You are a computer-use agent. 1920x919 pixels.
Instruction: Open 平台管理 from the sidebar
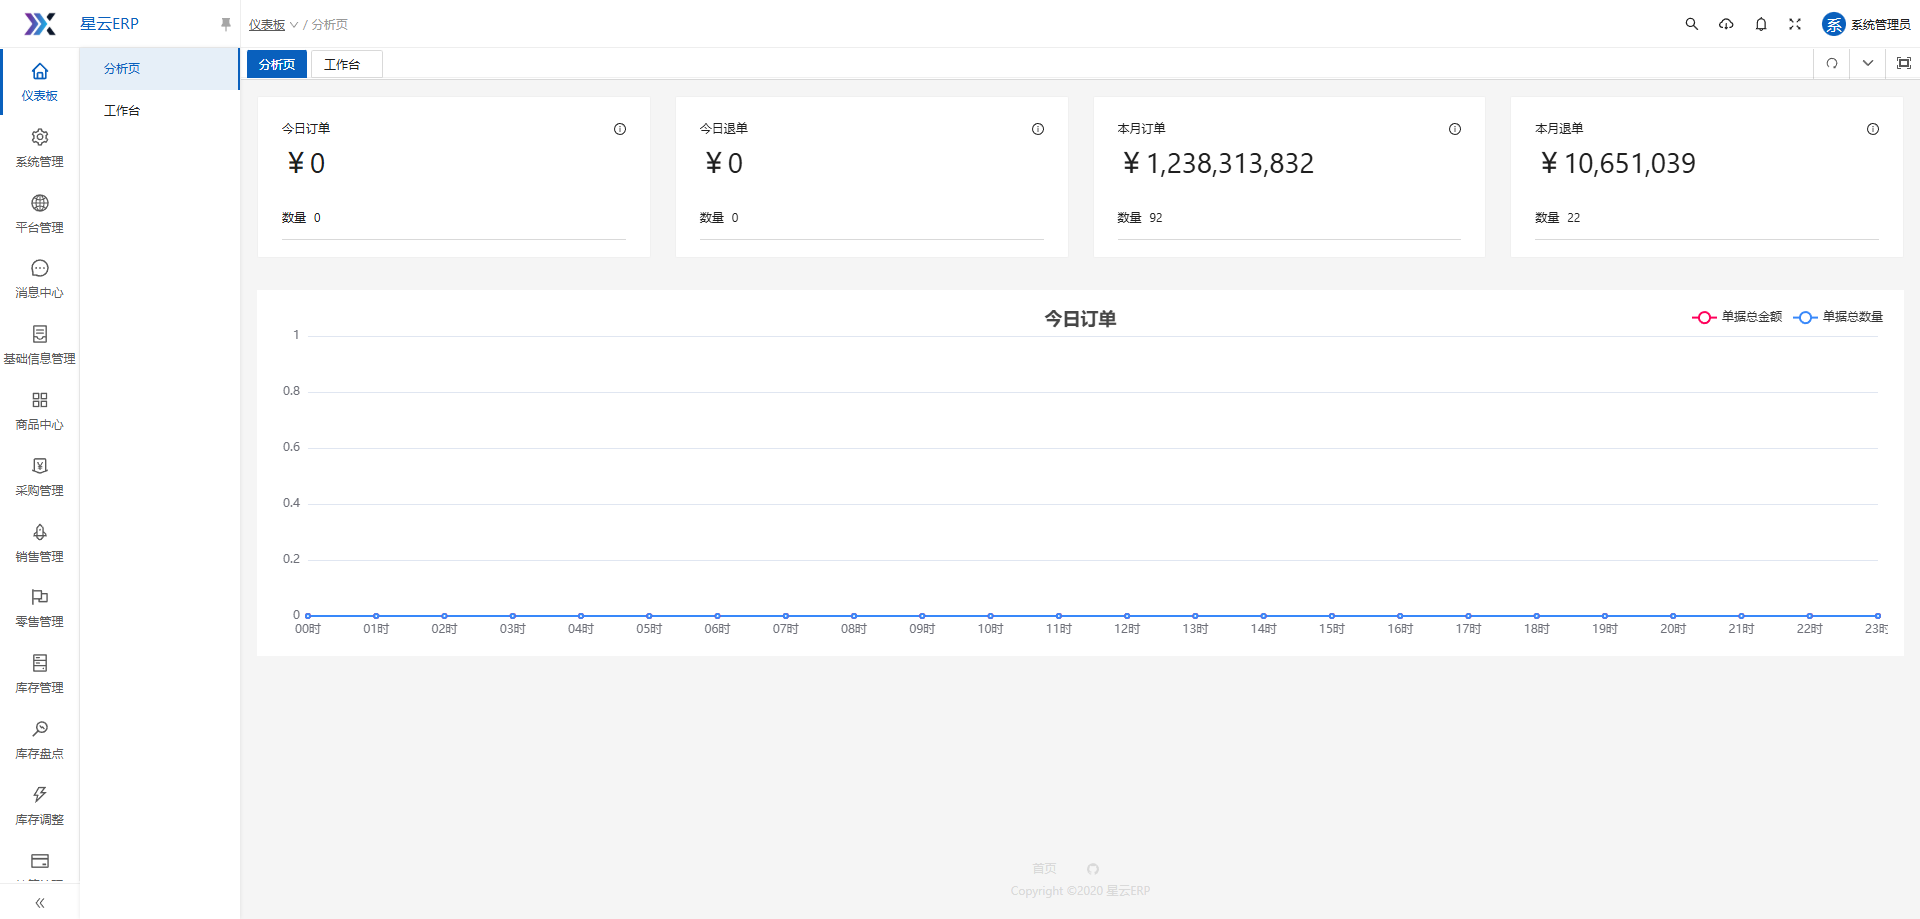(40, 214)
